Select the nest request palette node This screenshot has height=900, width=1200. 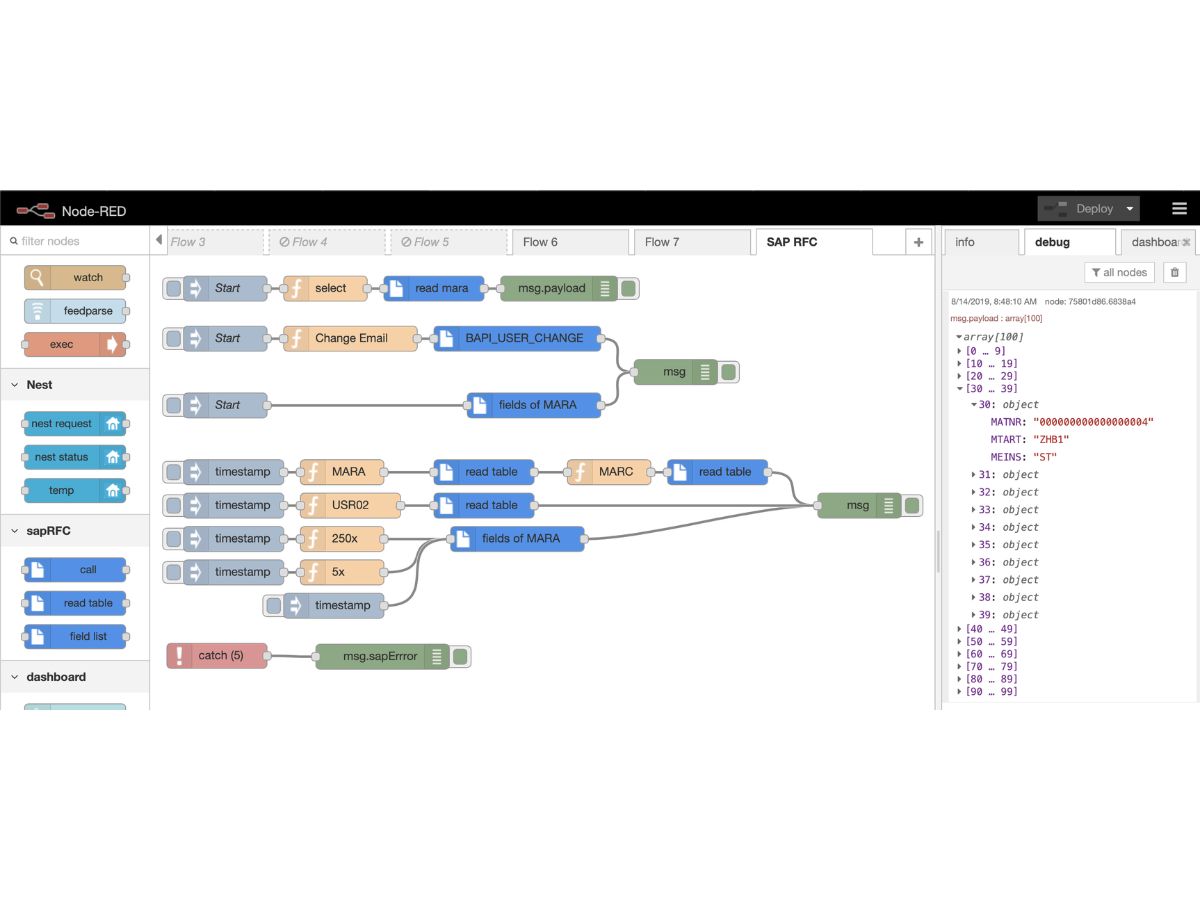(x=76, y=423)
